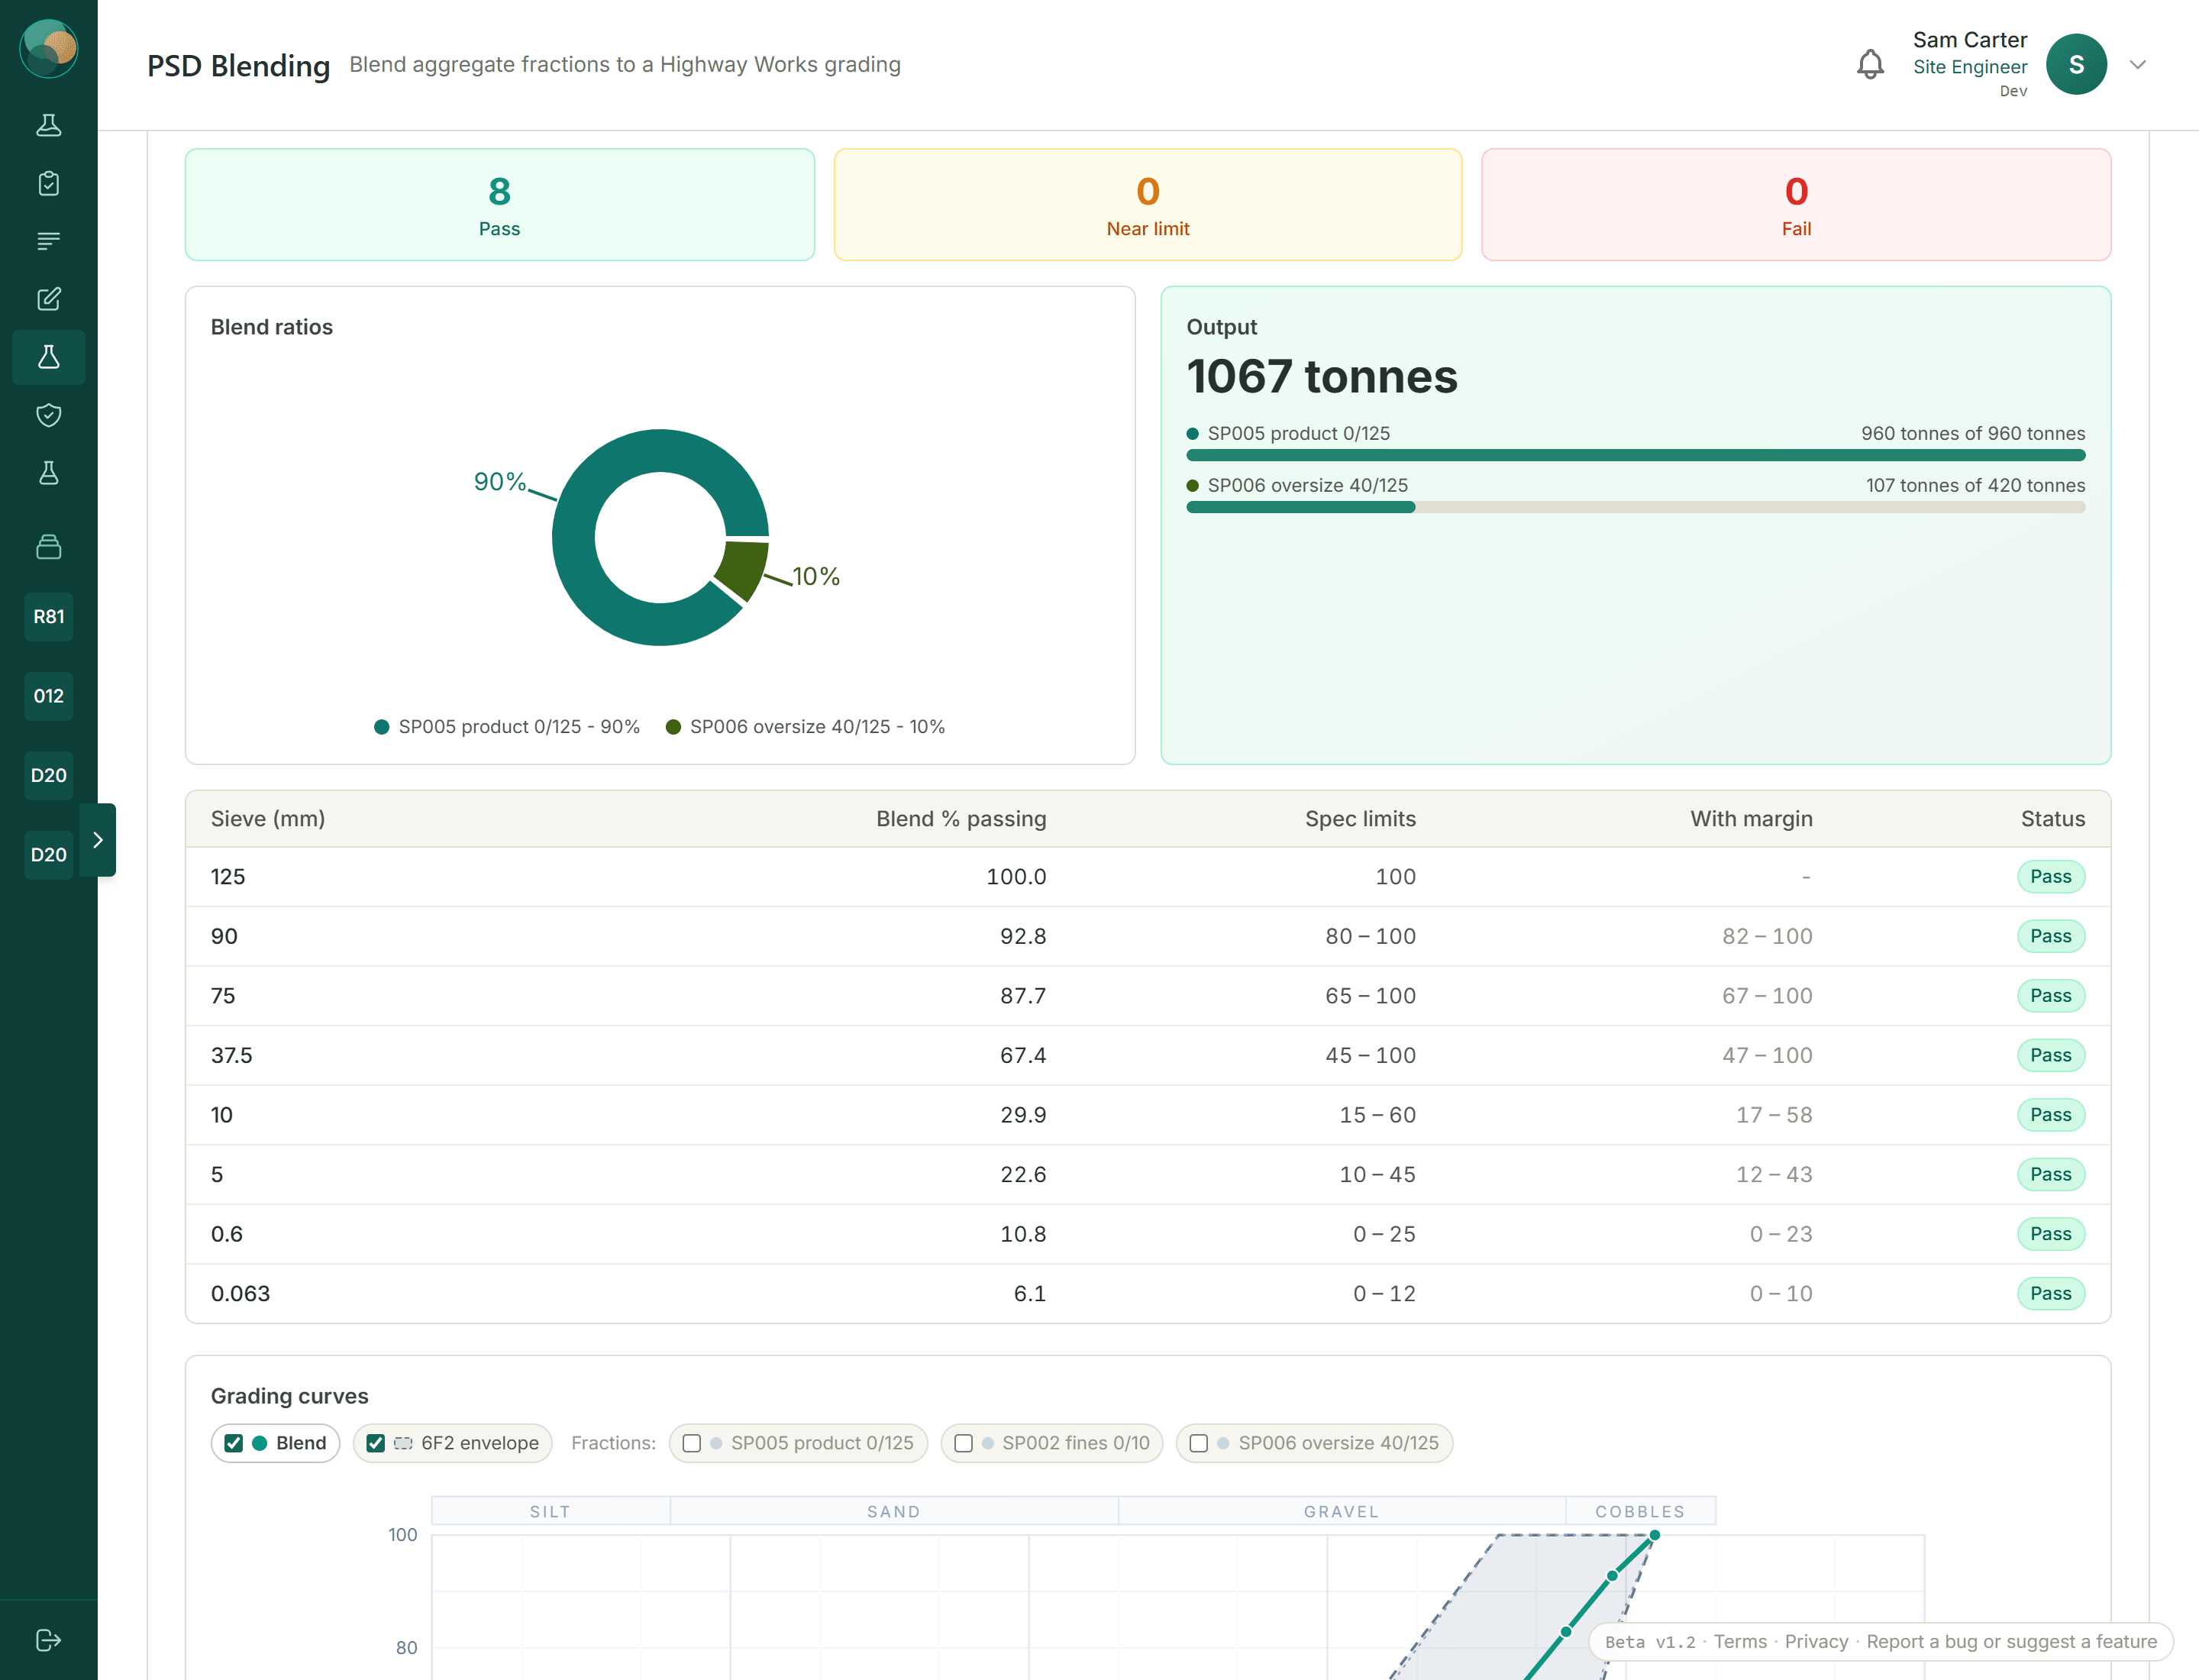The width and height of the screenshot is (2199, 1680).
Task: Click the Site Engineer role label
Action: pos(1970,67)
